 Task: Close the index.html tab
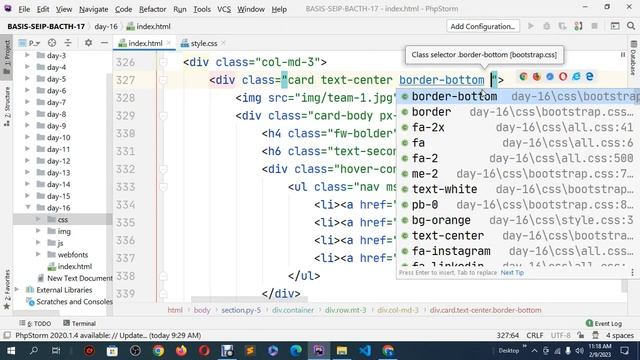point(169,43)
